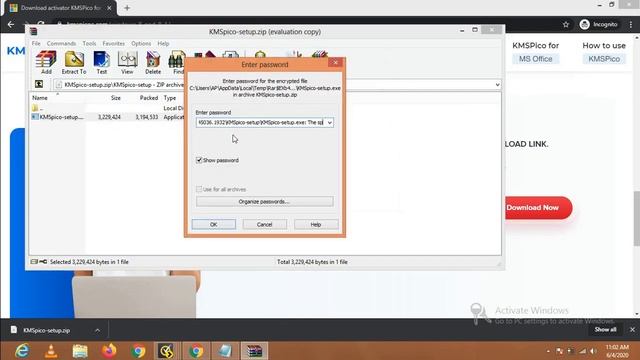Viewport: 640px width, 360px height.
Task: Open the File menu in WinRAR
Action: click(x=36, y=43)
